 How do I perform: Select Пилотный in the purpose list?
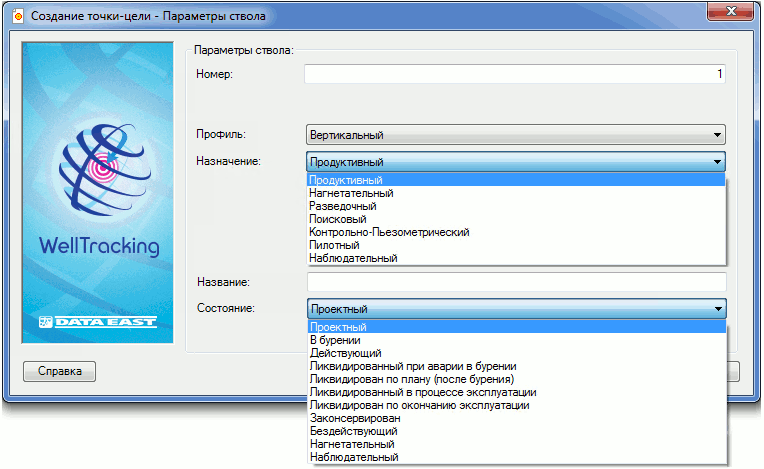point(335,245)
